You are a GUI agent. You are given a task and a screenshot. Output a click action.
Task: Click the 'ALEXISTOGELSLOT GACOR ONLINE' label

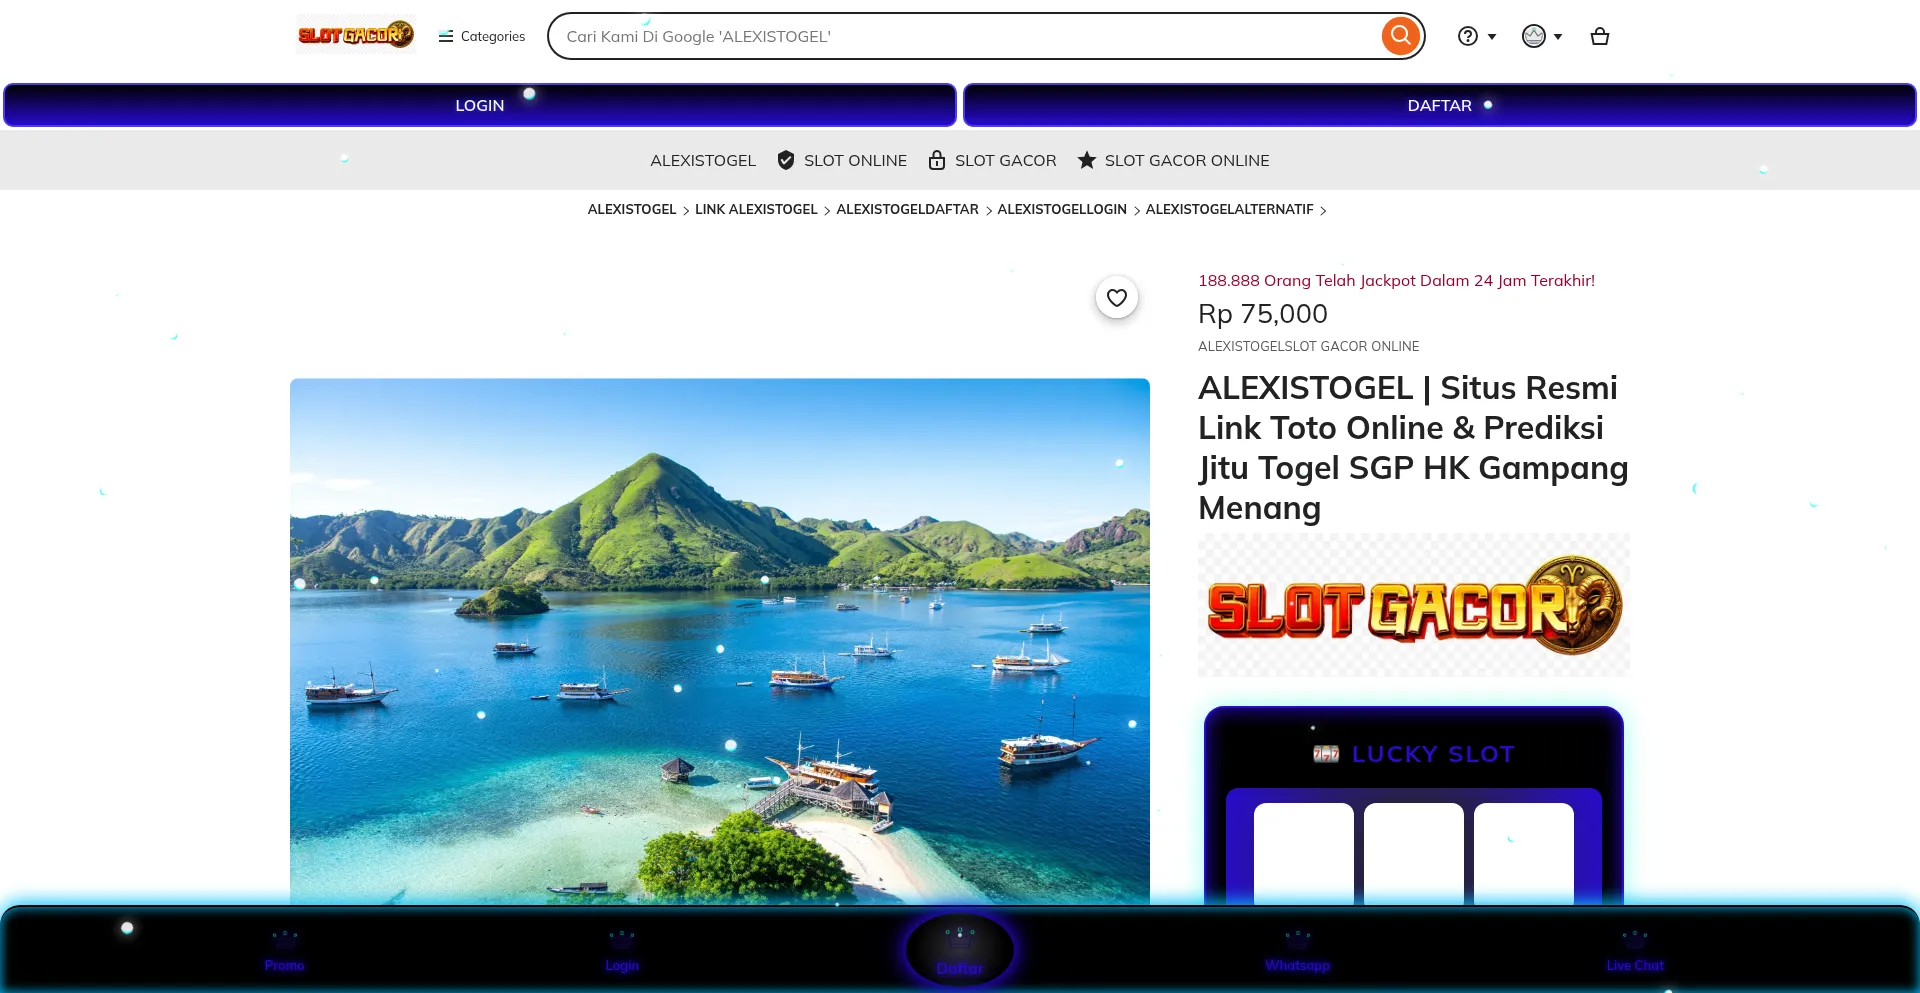click(1308, 346)
